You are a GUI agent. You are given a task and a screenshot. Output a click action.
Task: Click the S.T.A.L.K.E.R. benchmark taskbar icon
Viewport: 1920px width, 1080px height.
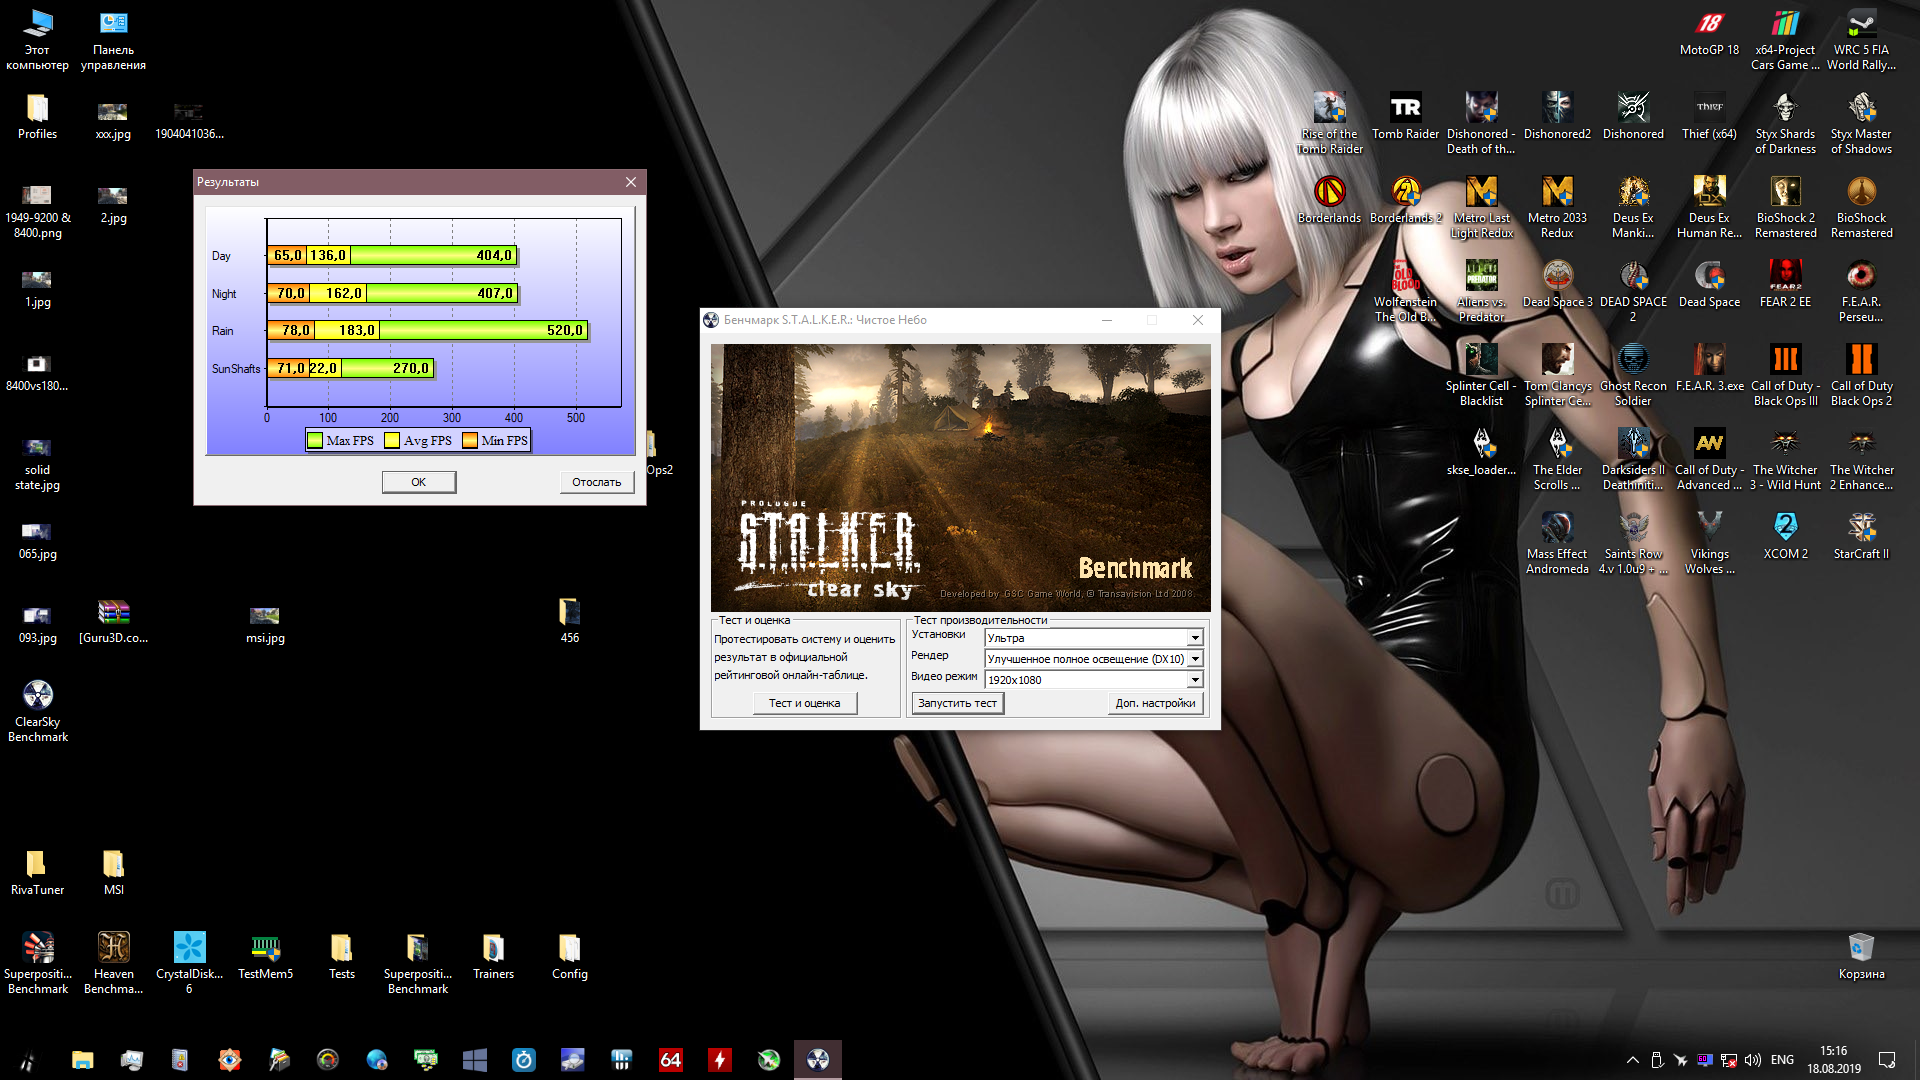click(818, 1060)
